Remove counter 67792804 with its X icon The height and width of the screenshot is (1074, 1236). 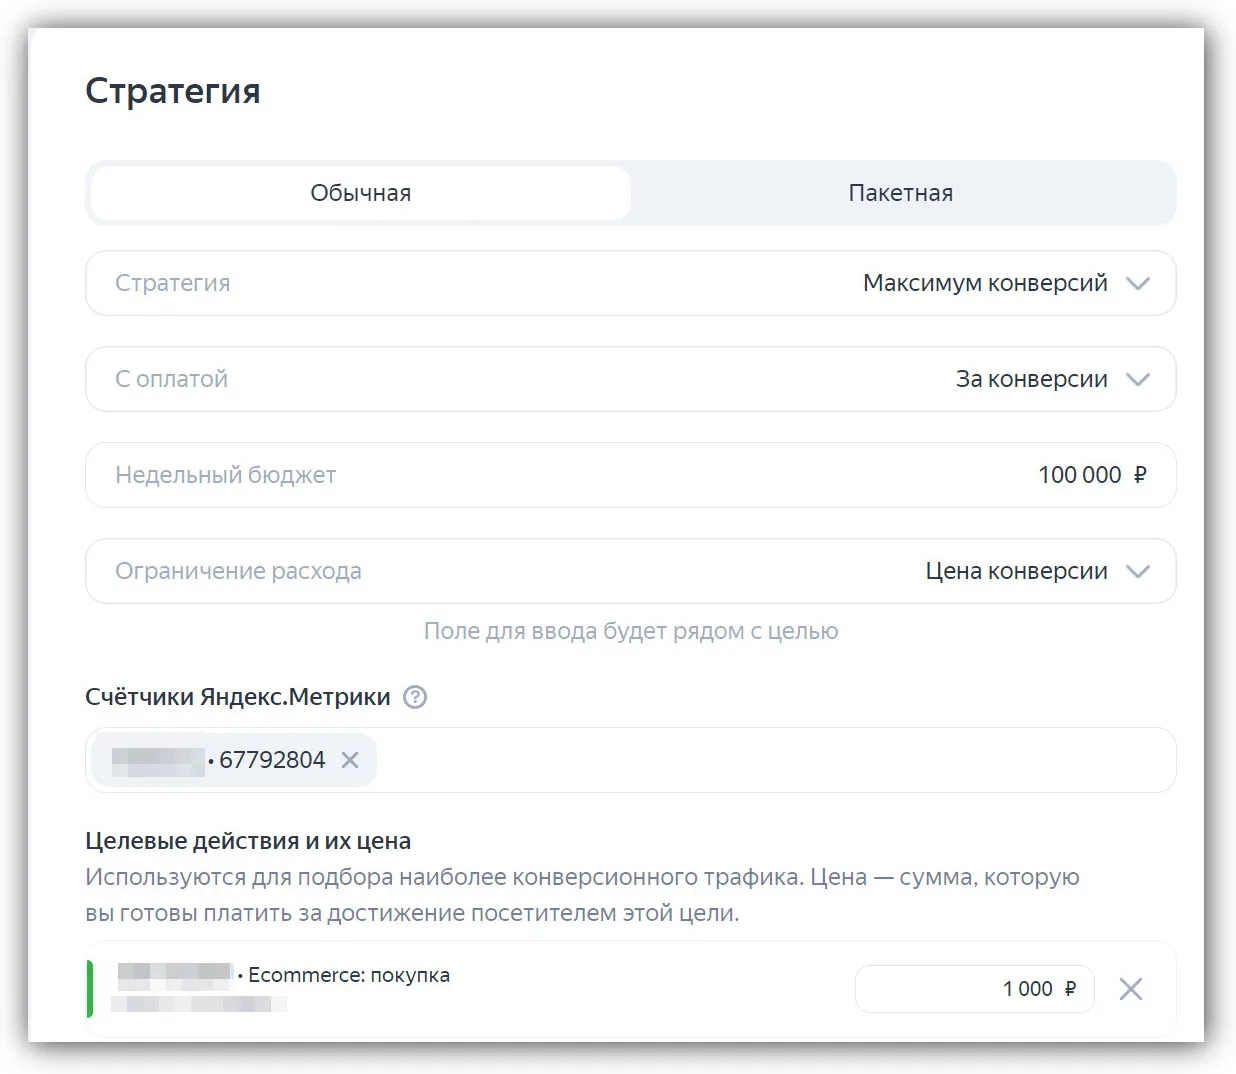(x=350, y=760)
